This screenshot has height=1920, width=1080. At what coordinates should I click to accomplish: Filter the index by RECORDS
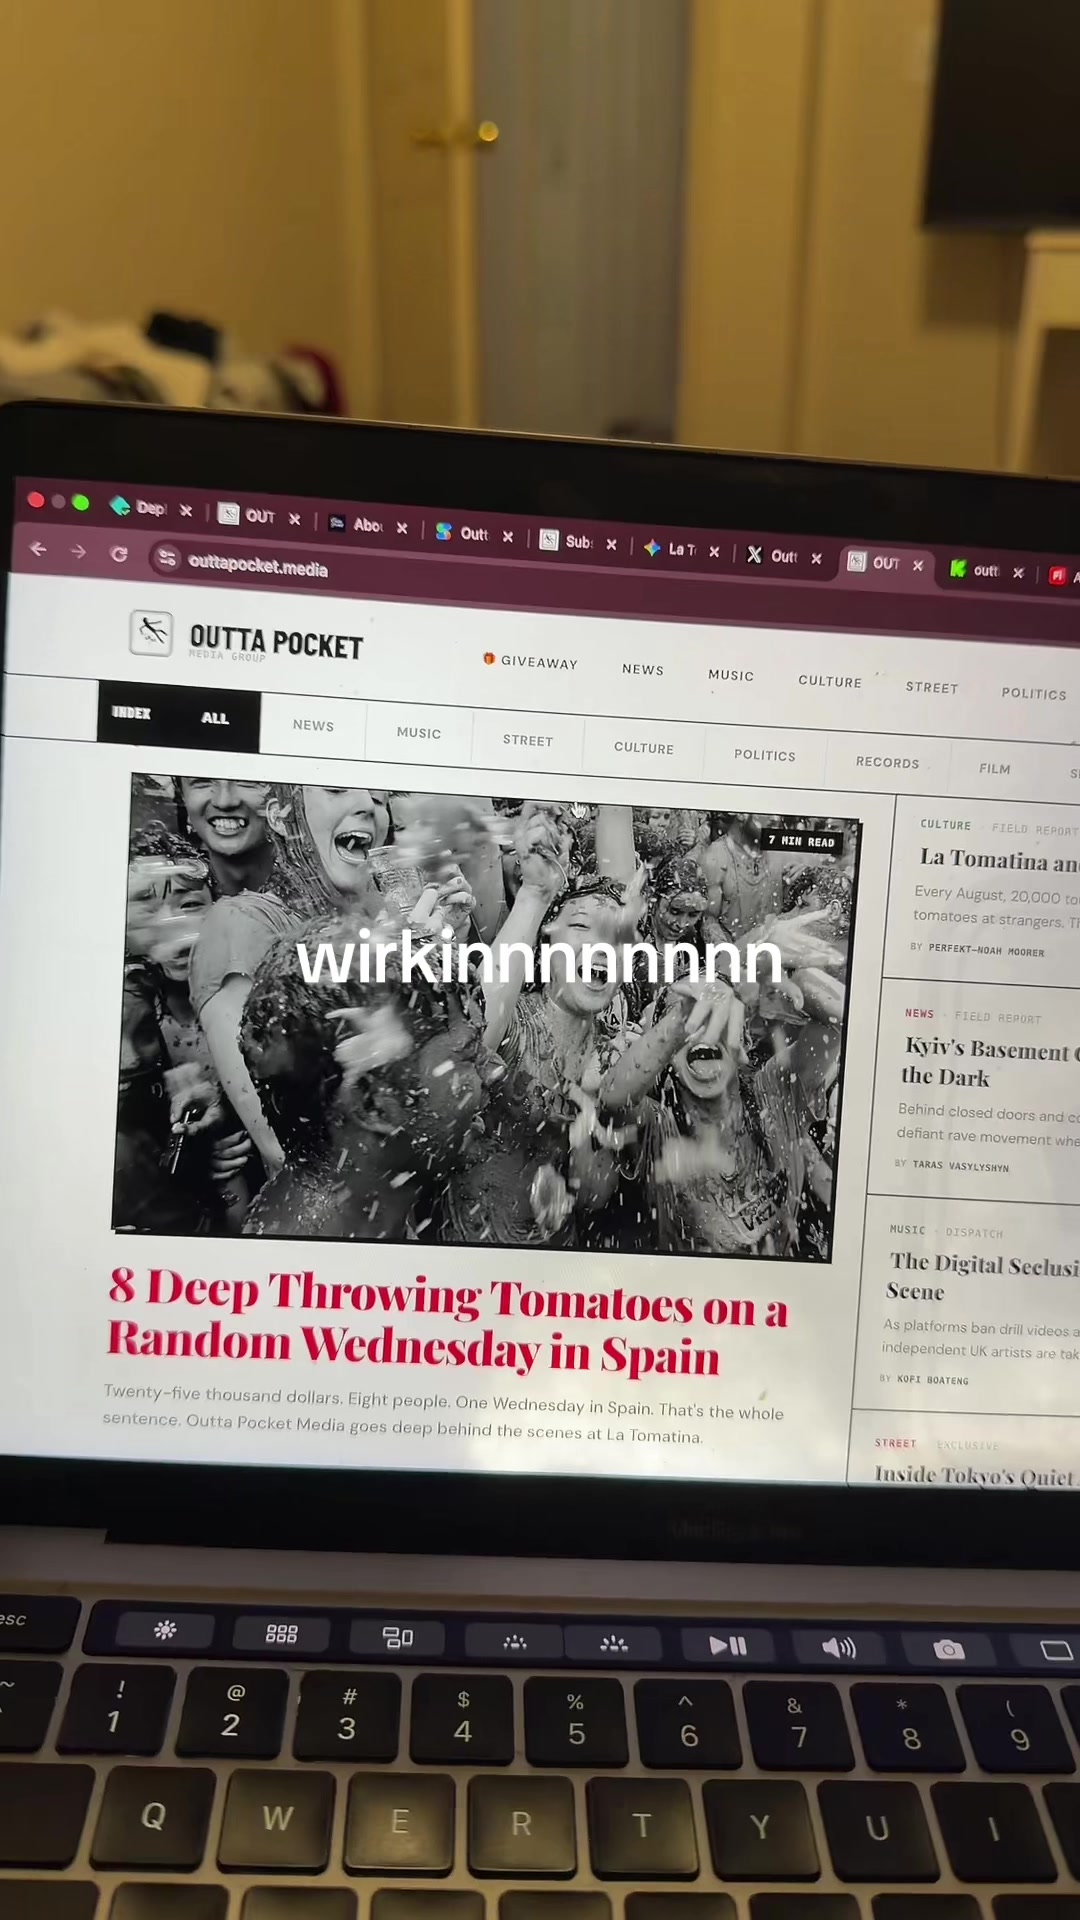coord(887,762)
